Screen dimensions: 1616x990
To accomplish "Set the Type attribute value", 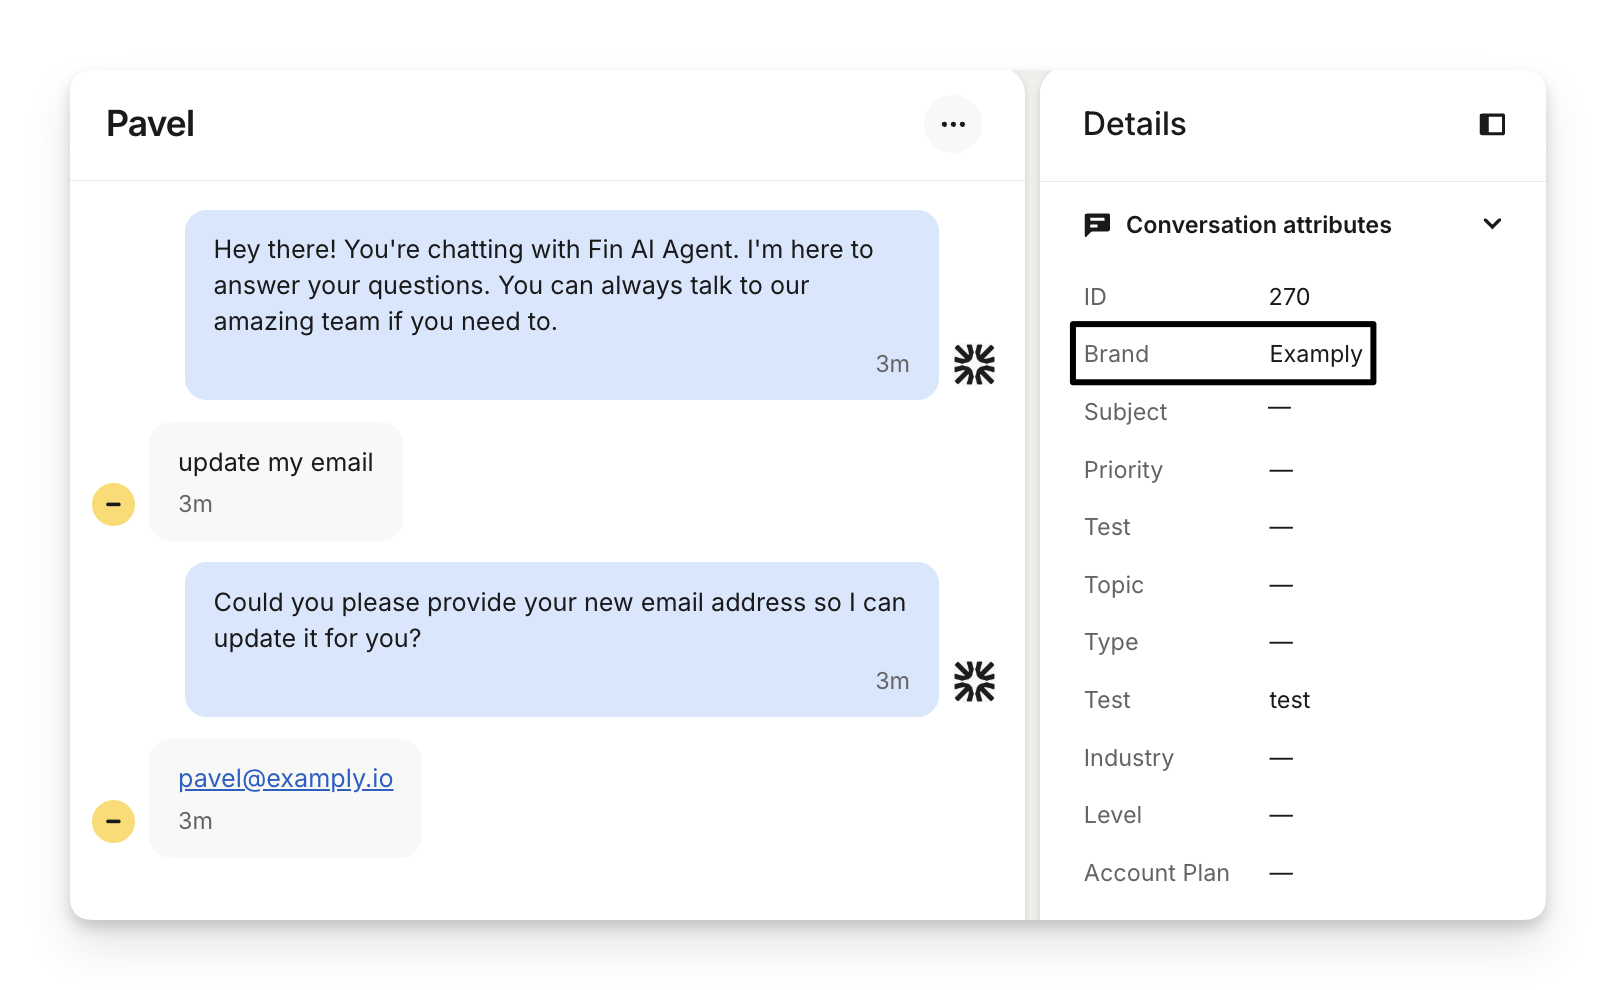I will tap(1281, 642).
